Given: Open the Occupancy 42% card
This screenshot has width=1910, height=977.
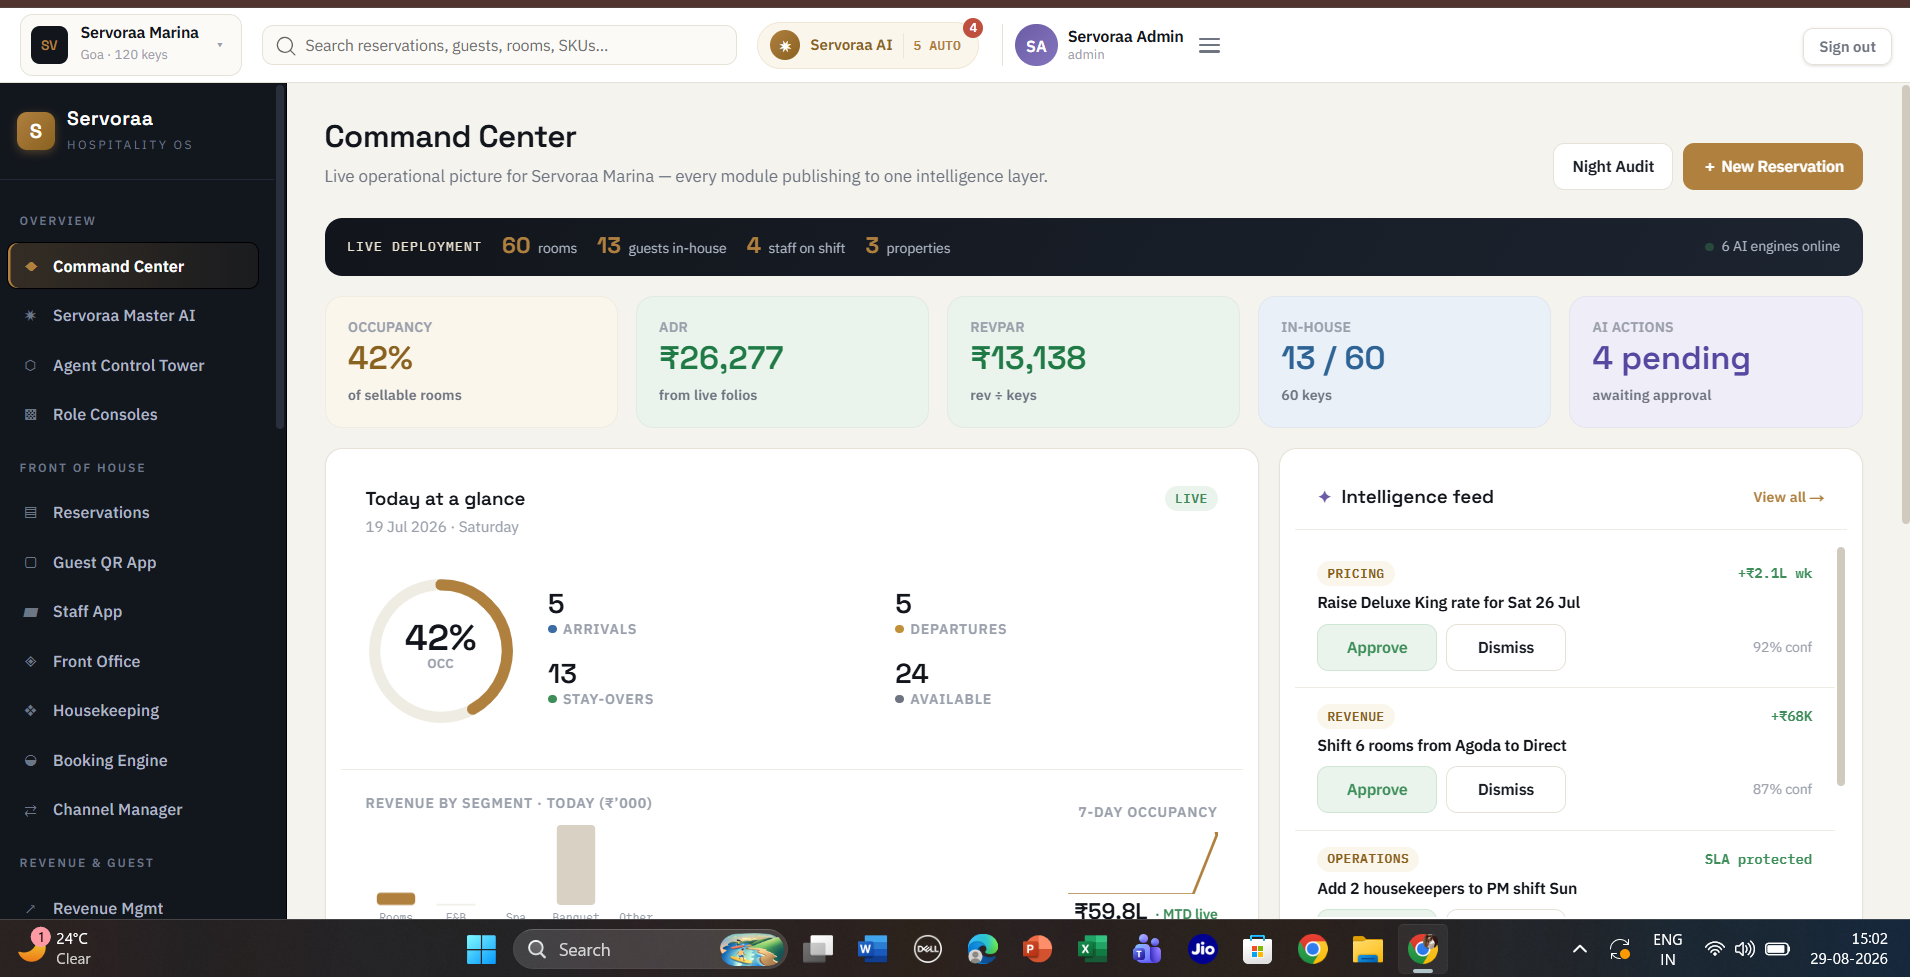Looking at the screenshot, I should coord(471,362).
